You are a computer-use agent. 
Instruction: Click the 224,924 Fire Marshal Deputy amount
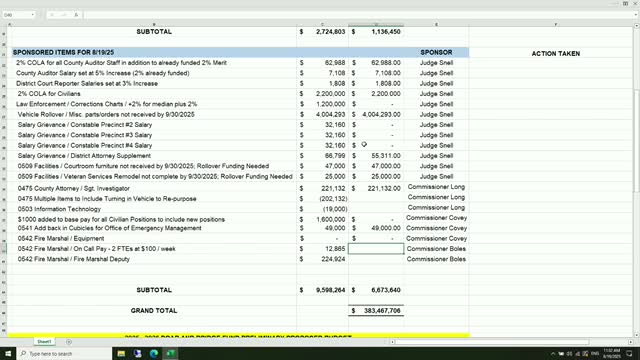tap(333, 259)
